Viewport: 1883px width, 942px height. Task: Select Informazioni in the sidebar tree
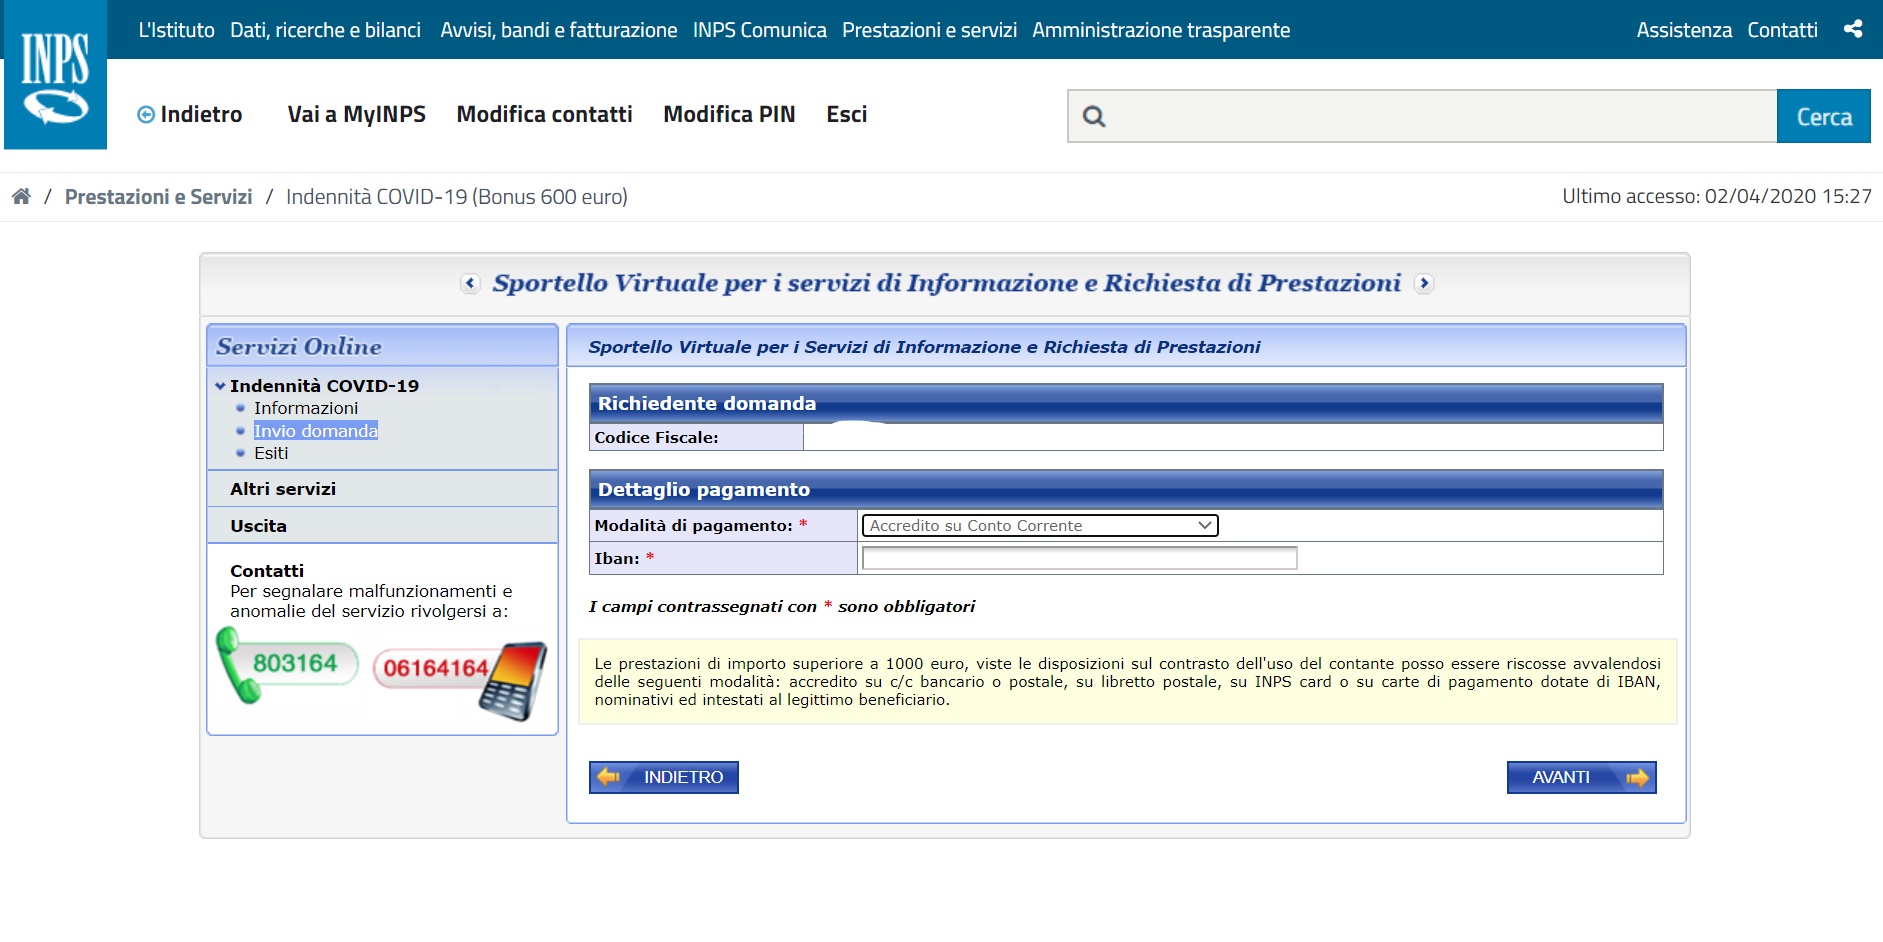point(306,408)
